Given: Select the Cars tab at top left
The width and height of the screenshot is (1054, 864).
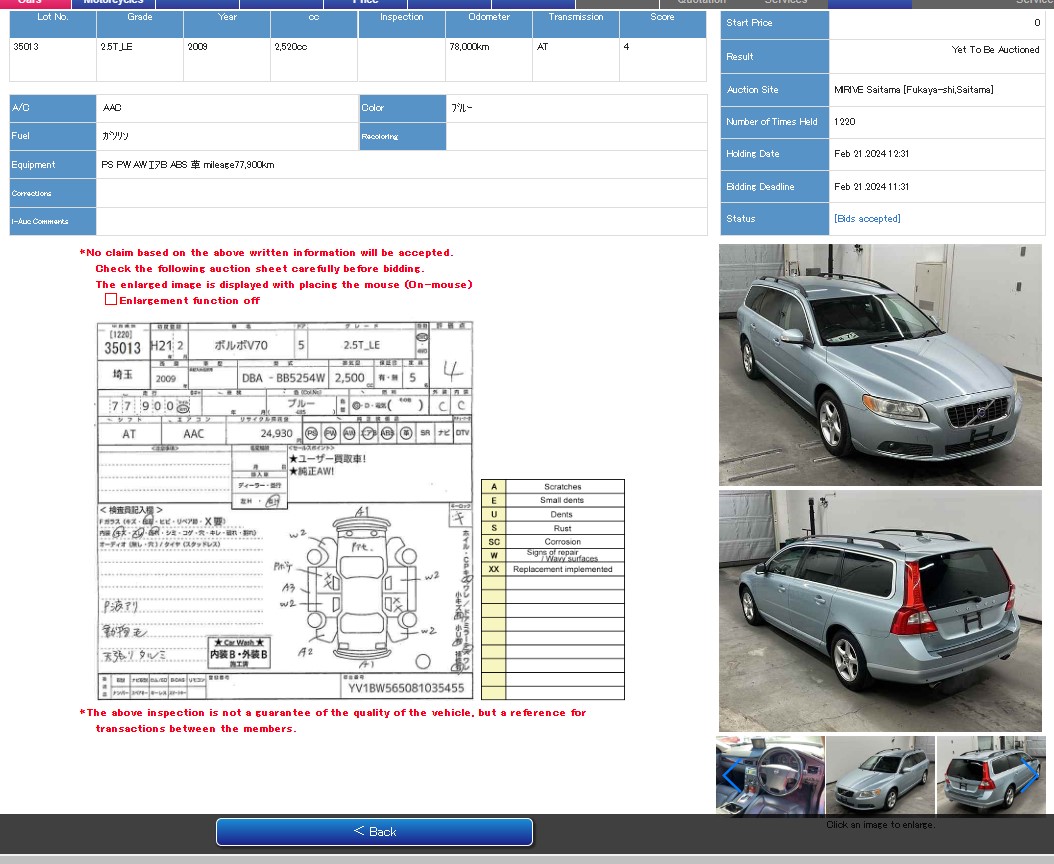Looking at the screenshot, I should tap(30, 3).
